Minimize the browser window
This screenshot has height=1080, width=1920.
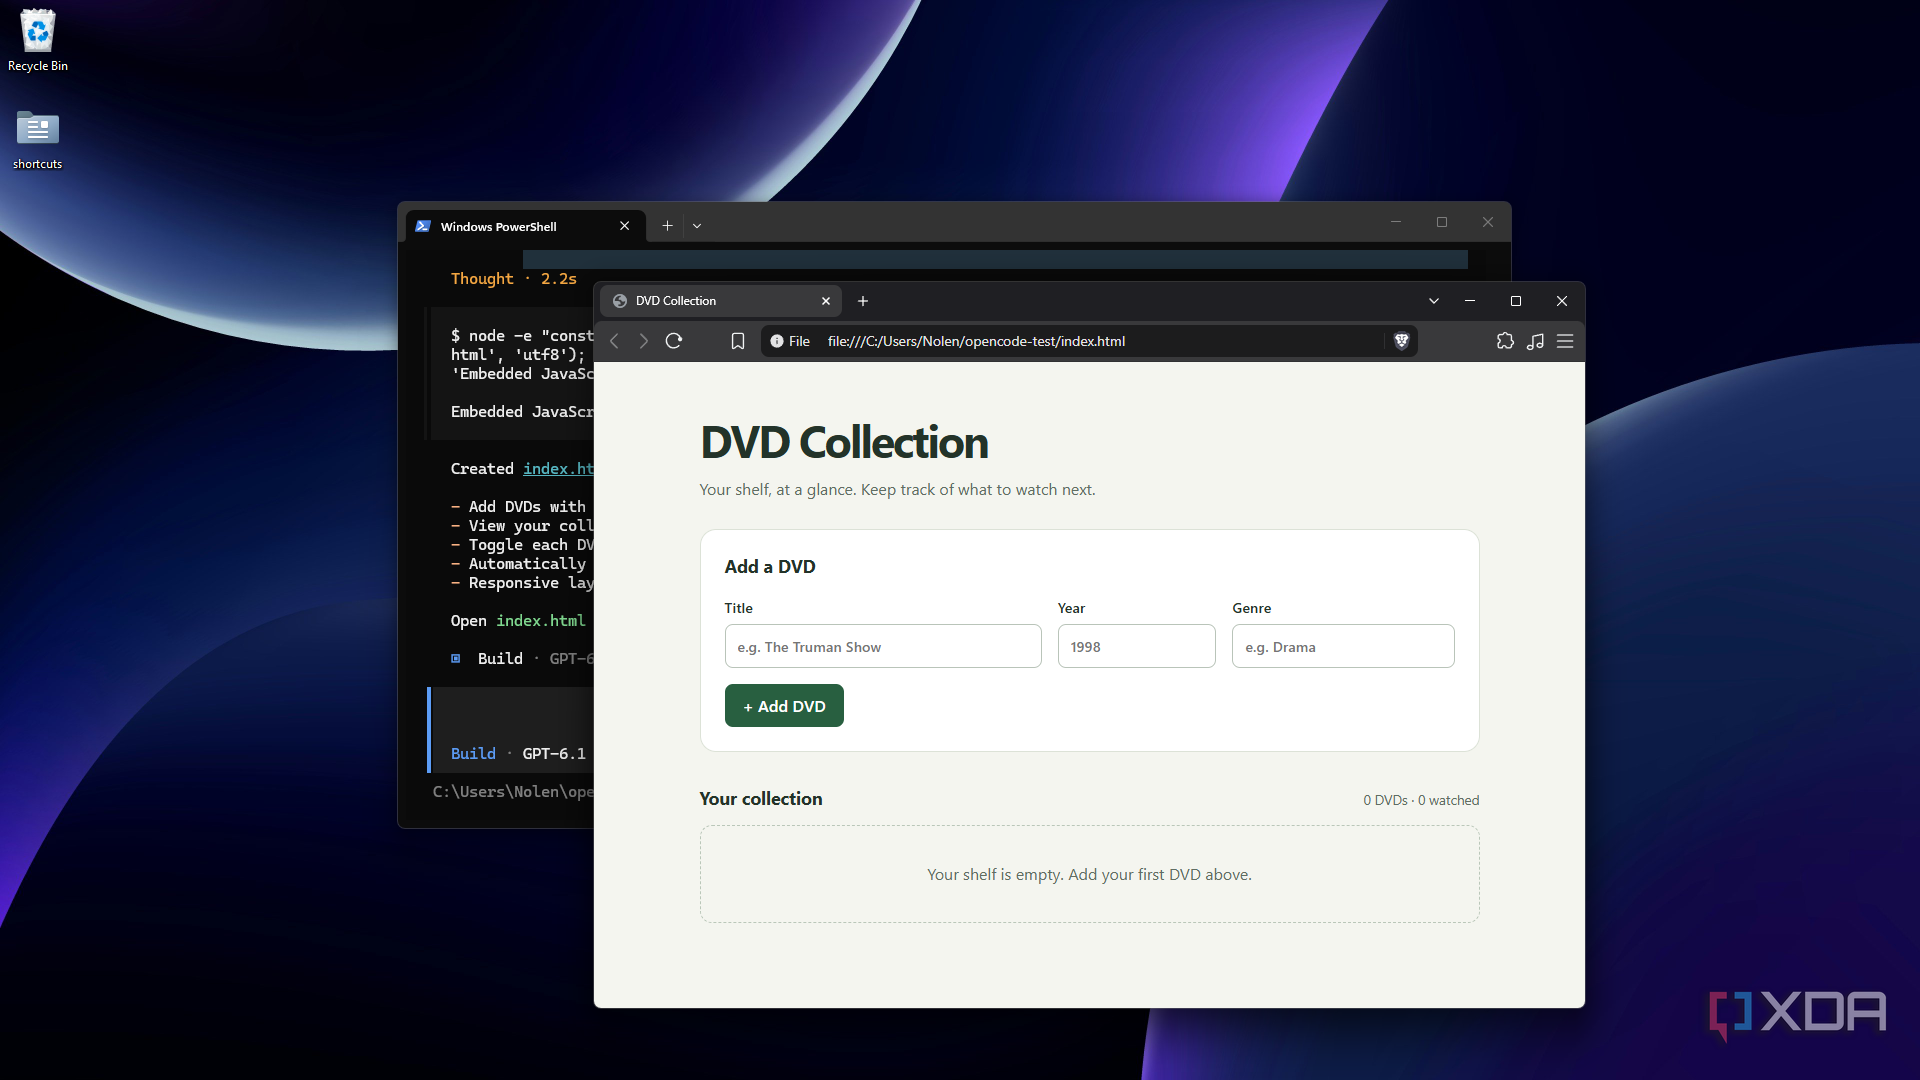1470,301
